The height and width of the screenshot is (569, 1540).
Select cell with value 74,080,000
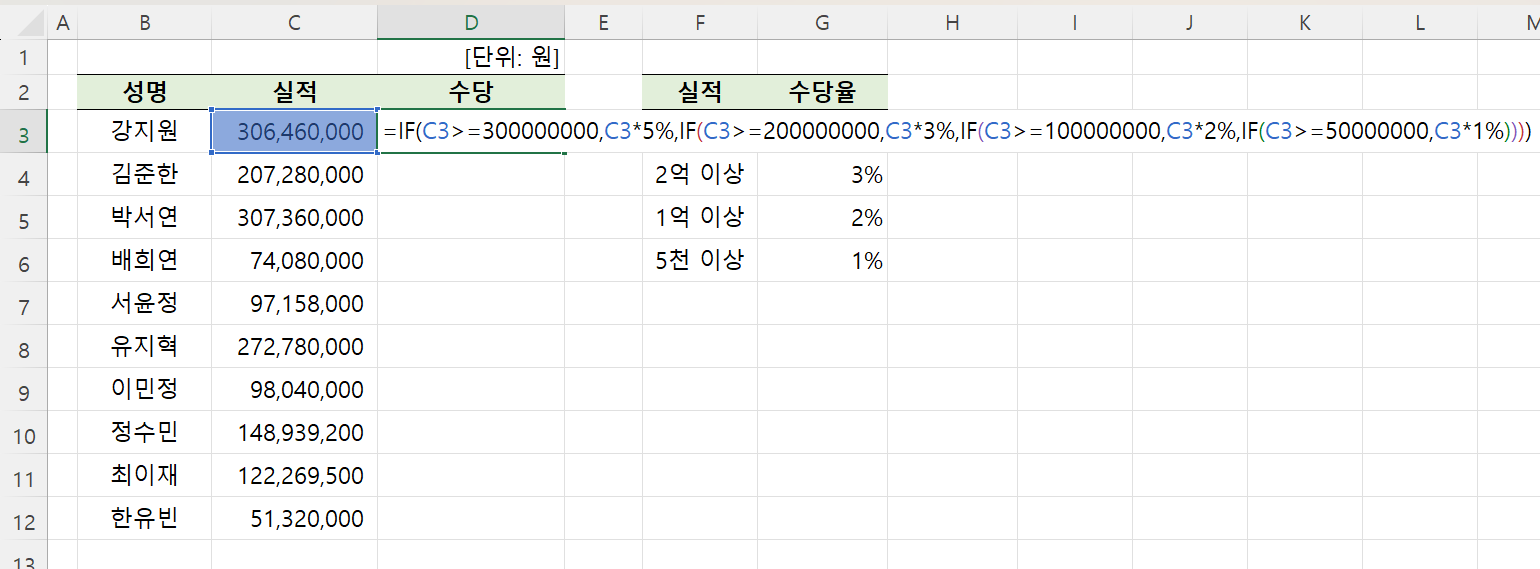pyautogui.click(x=294, y=261)
